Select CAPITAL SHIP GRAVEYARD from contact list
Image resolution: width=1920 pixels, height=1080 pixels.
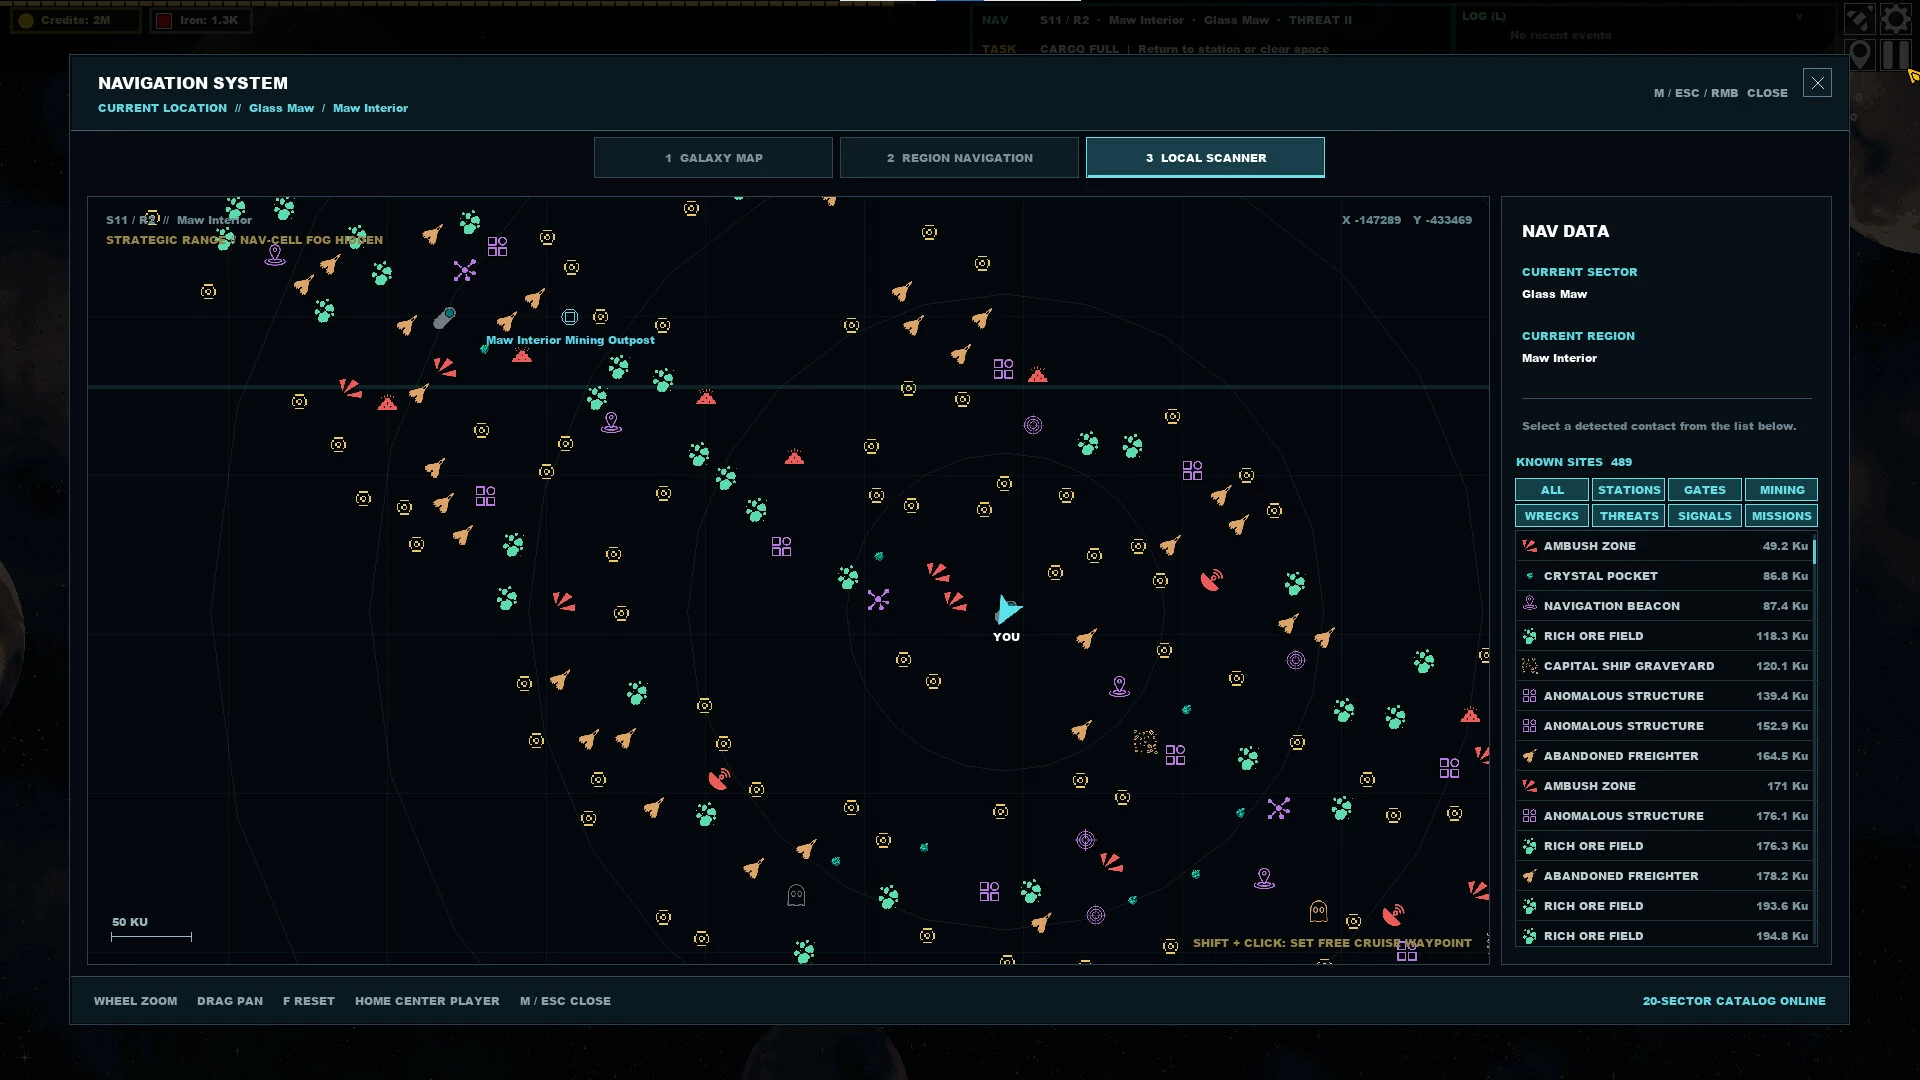[x=1666, y=666]
